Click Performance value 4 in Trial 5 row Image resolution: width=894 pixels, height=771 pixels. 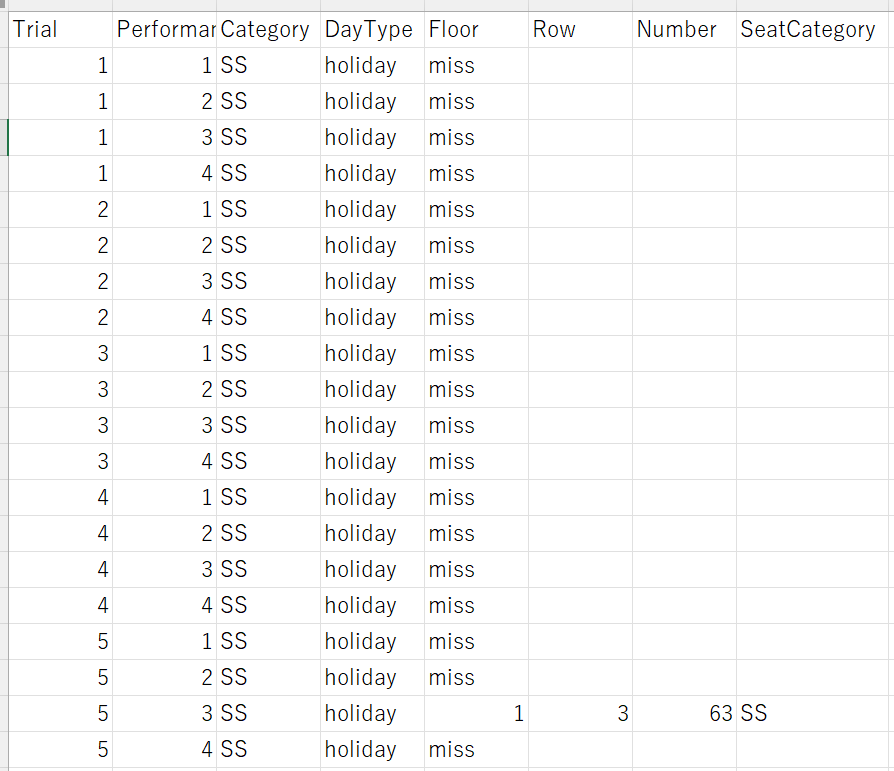[x=165, y=750]
